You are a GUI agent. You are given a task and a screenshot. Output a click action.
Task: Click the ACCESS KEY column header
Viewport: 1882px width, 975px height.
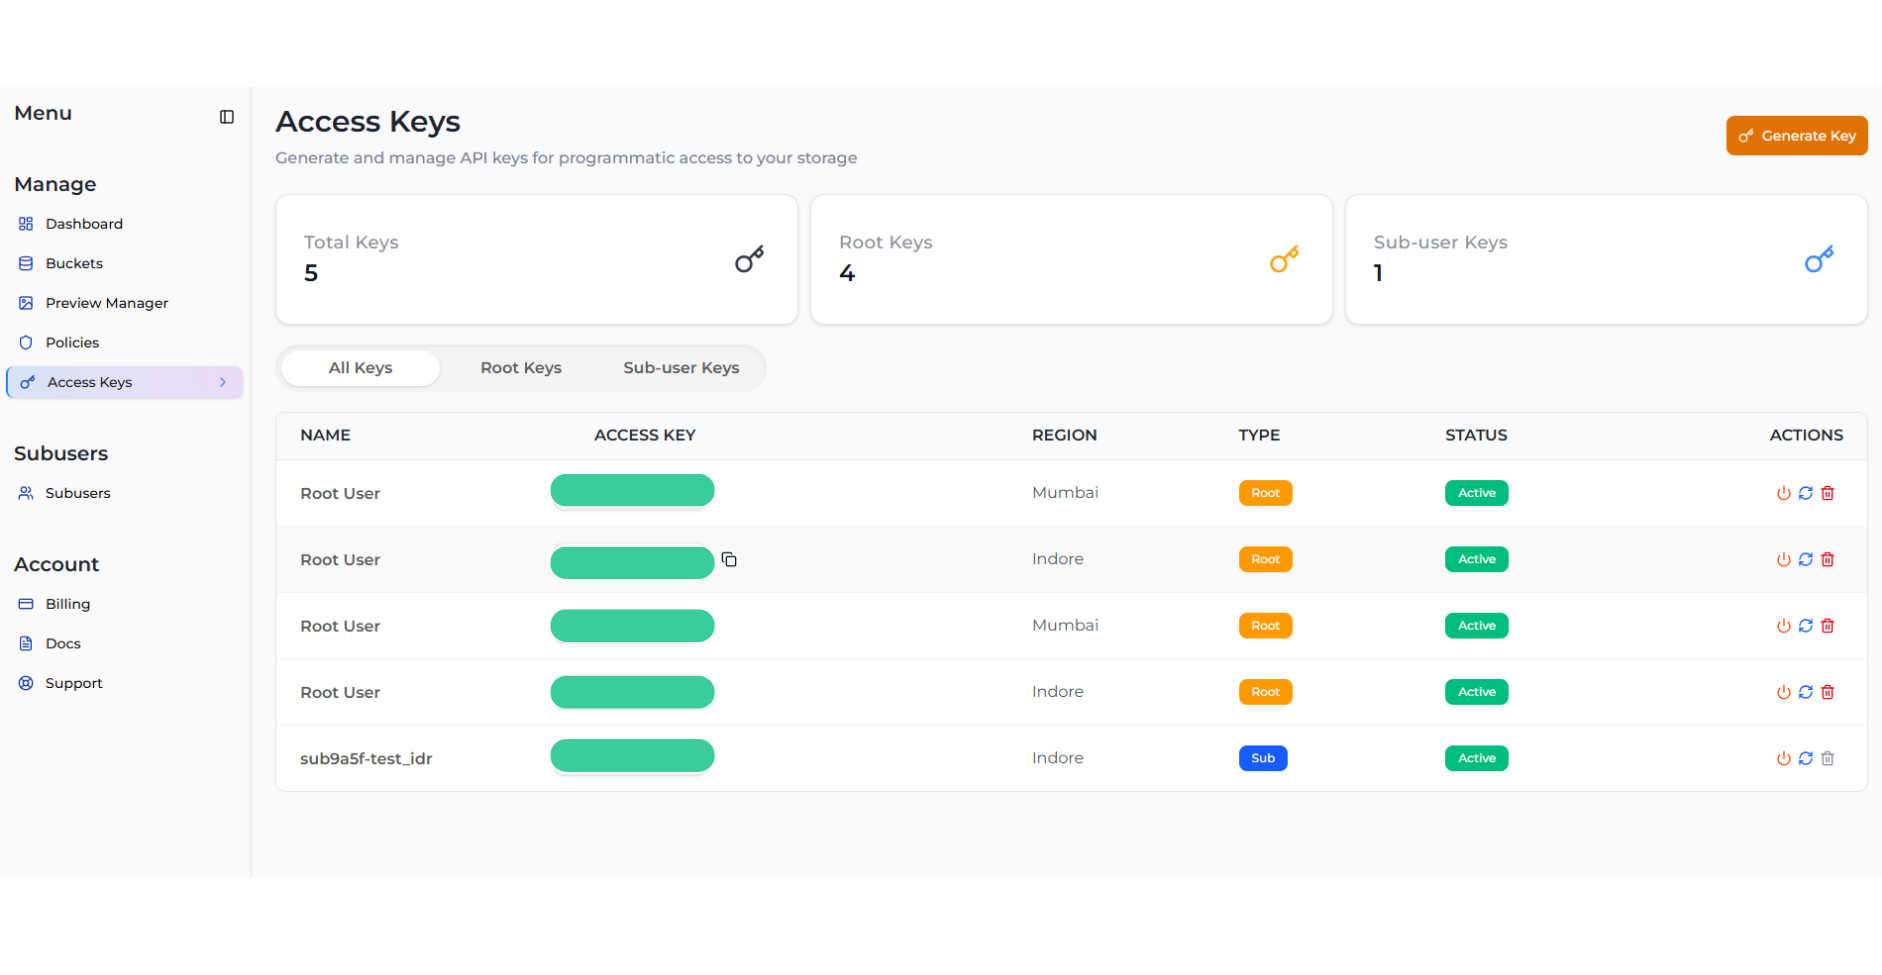[x=645, y=435]
